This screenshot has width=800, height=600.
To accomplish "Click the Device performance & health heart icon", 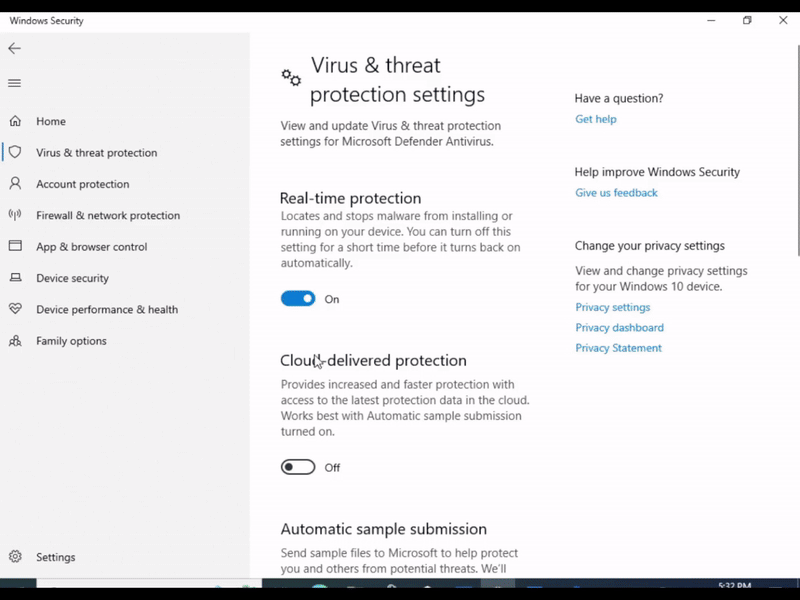I will pos(15,309).
